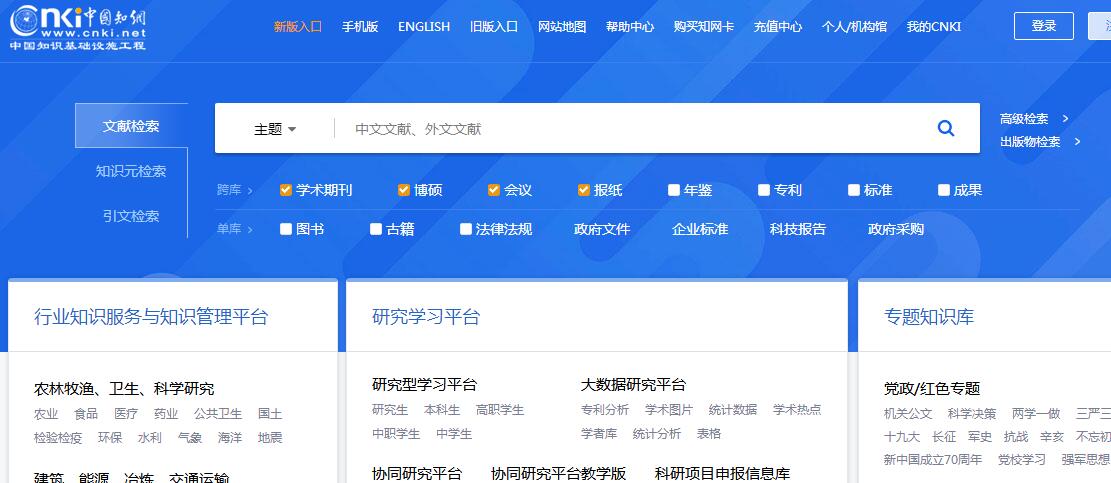
Task: Switch to the 知识元检索 tab
Action: click(x=131, y=171)
